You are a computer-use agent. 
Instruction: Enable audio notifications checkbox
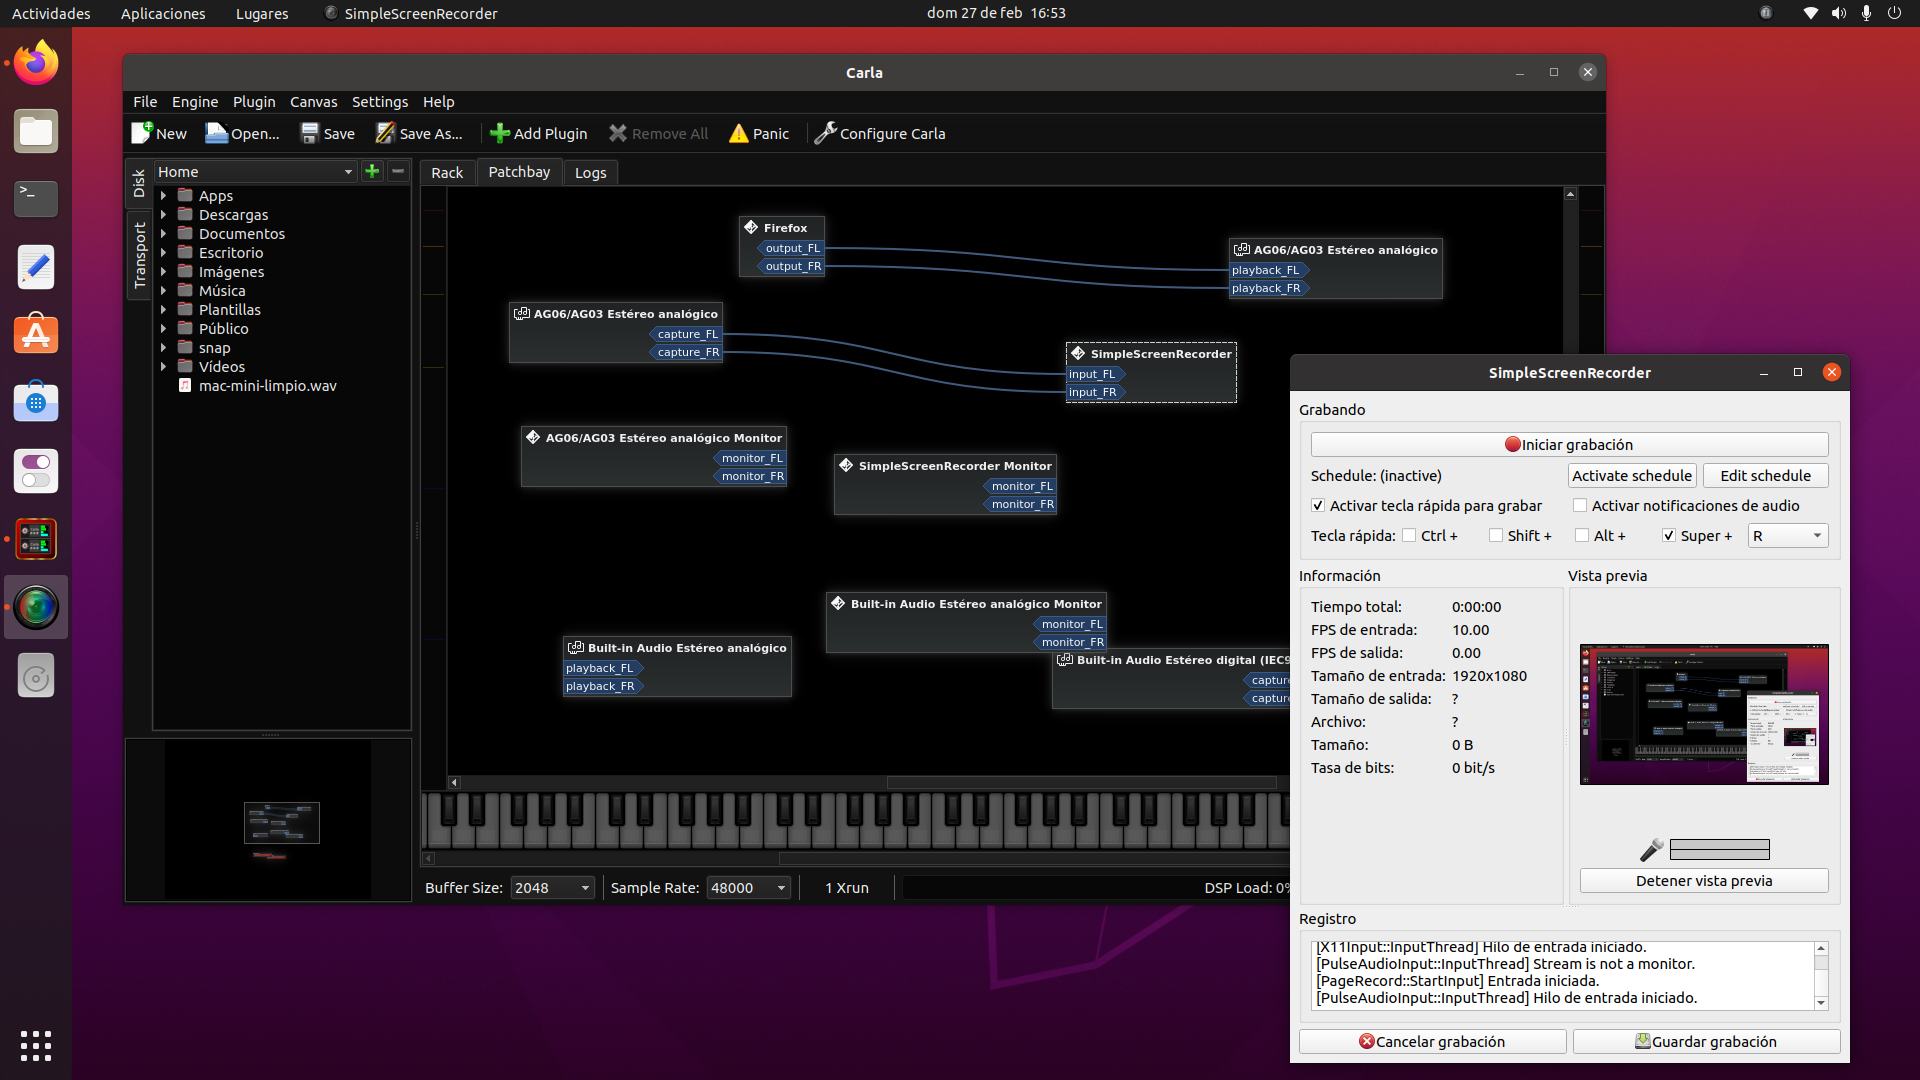point(1580,506)
